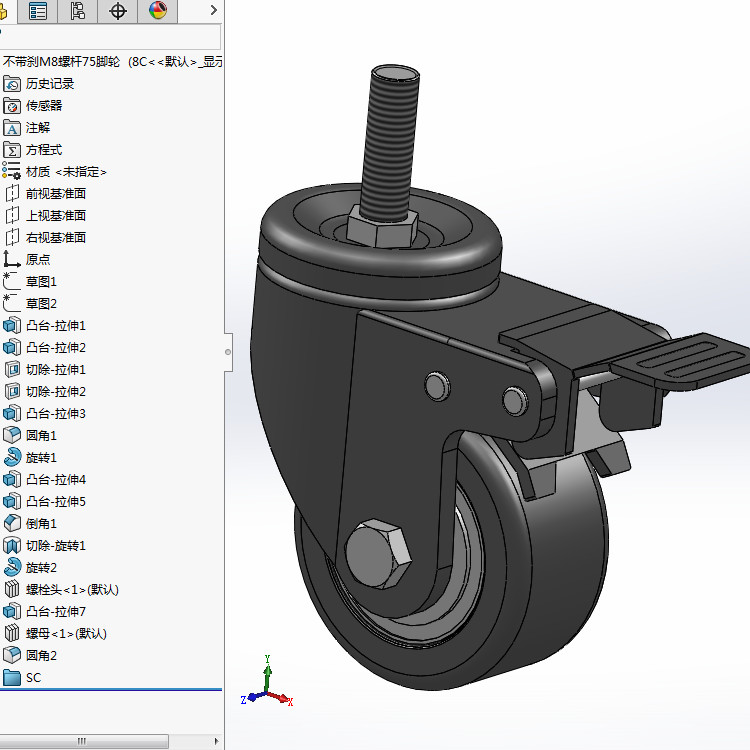This screenshot has width=750, height=750.
Task: Select the 凸台-拉伸1 extrude icon
Action: [x=12, y=326]
